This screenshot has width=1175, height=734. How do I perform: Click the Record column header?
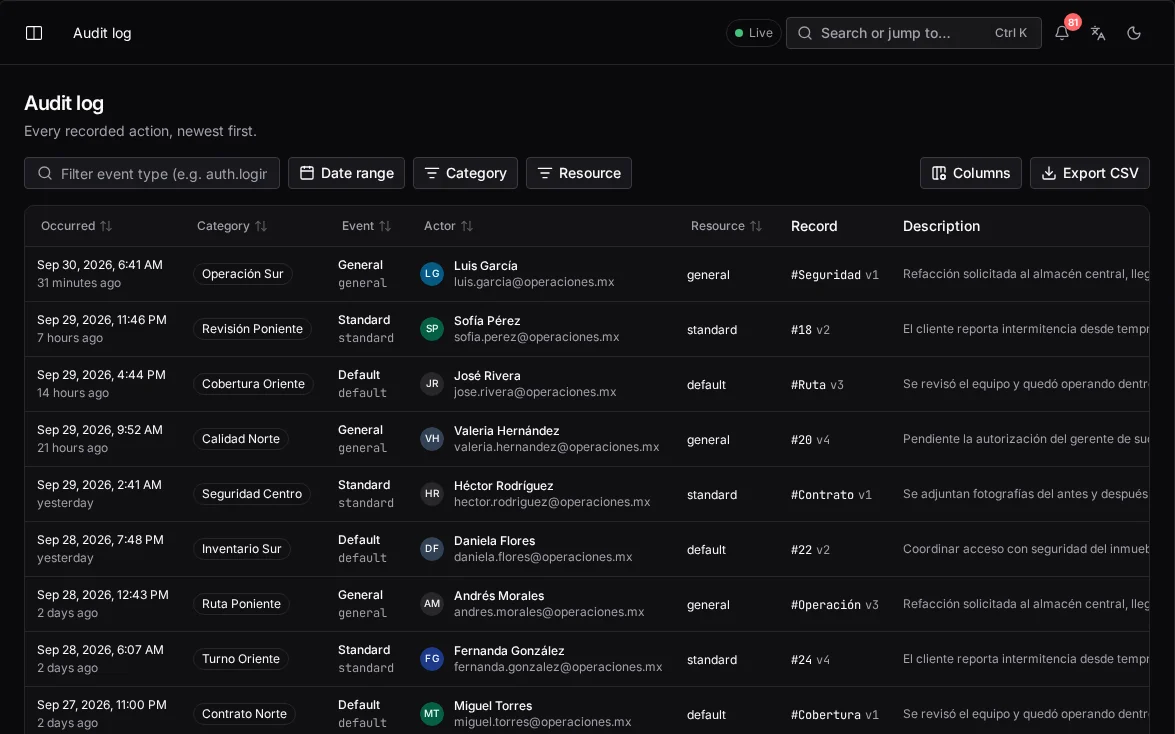click(814, 226)
